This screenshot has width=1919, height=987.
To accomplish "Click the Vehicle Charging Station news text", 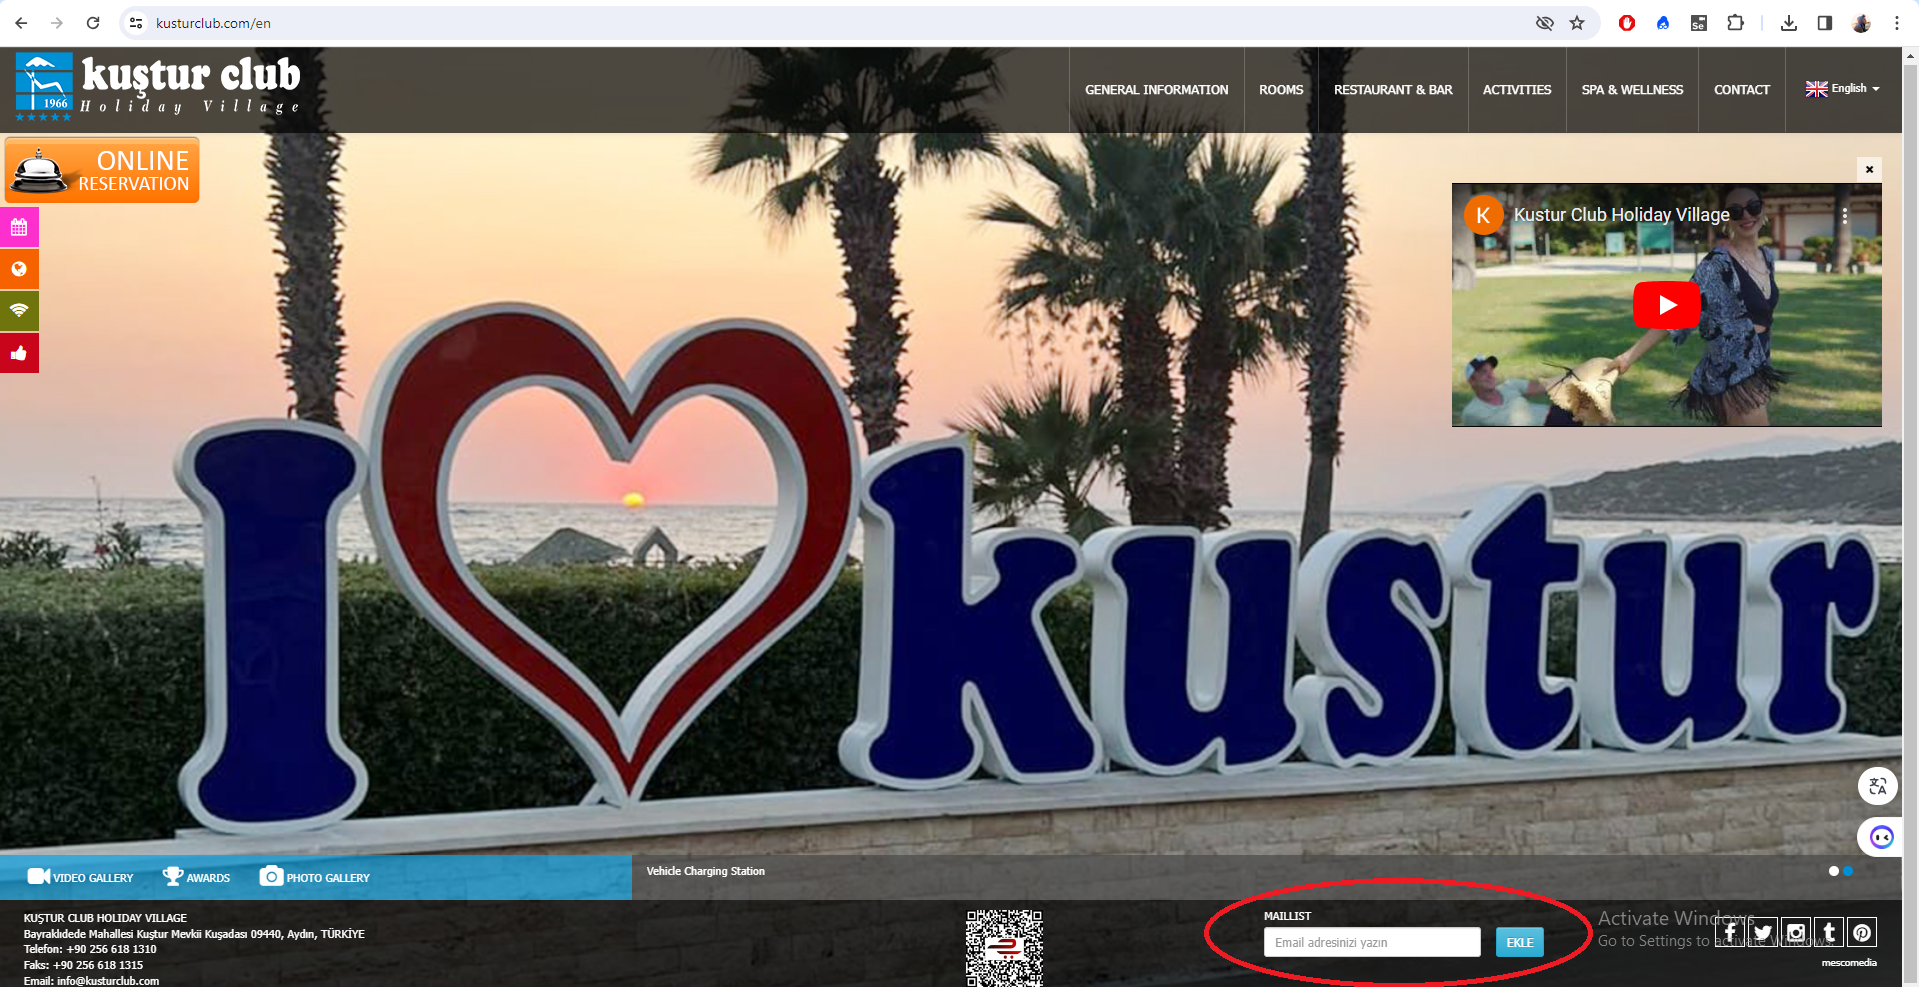I will (706, 871).
